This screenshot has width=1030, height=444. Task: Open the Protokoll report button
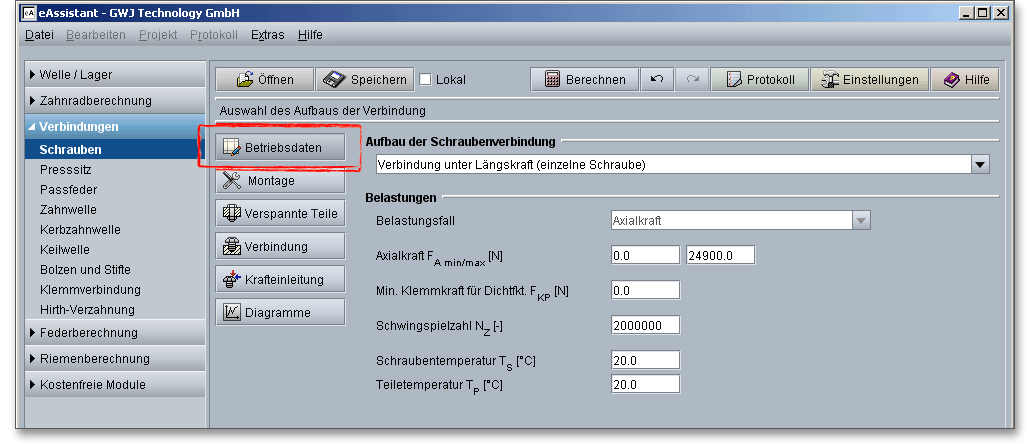pyautogui.click(x=759, y=80)
